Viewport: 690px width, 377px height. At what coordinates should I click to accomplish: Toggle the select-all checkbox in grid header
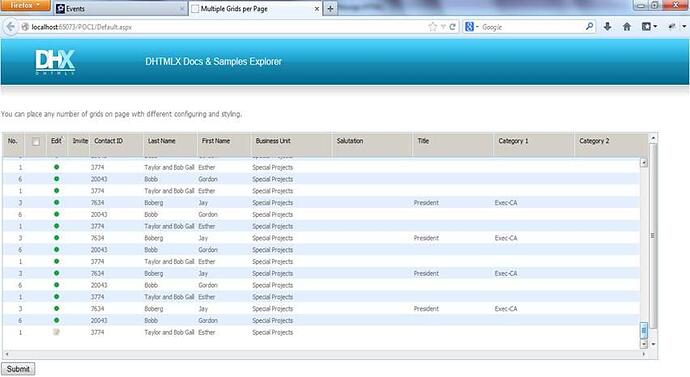(36, 141)
